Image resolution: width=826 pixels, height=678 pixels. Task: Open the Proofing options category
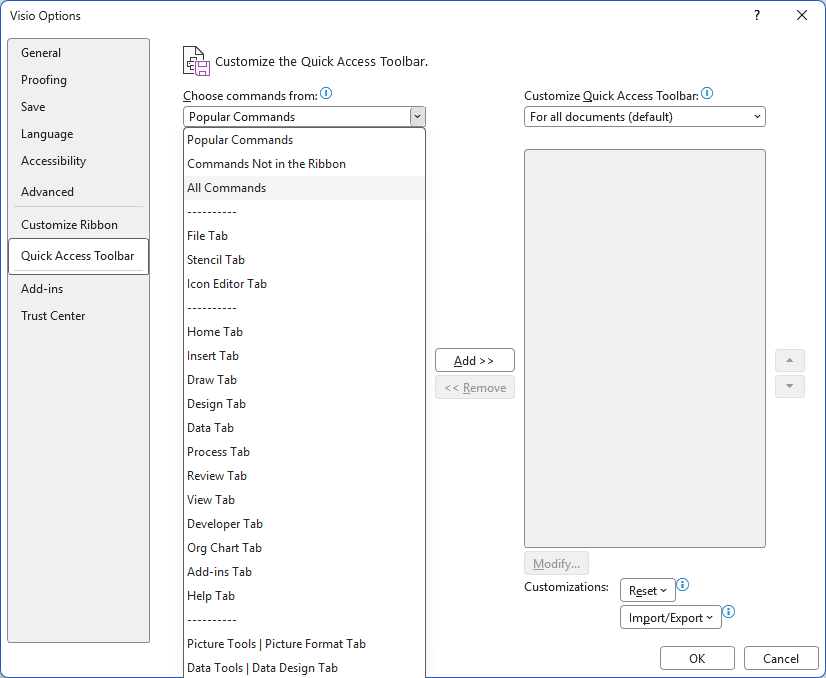(x=78, y=80)
